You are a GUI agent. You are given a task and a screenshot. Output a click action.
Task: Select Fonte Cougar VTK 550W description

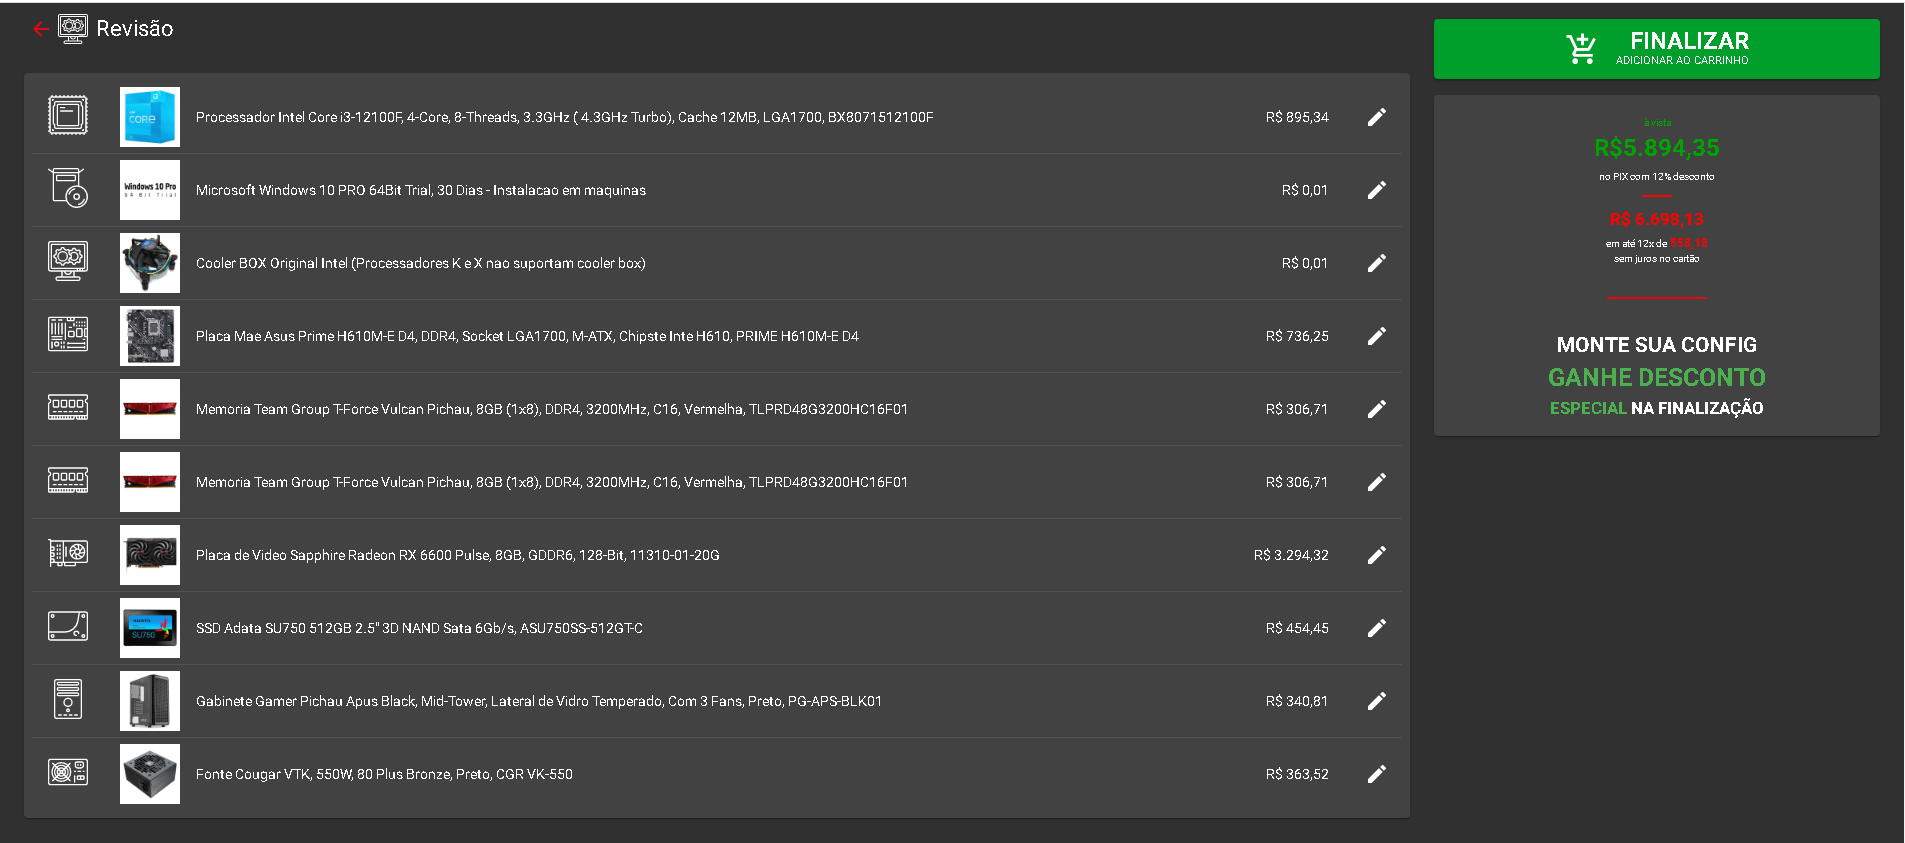(384, 774)
